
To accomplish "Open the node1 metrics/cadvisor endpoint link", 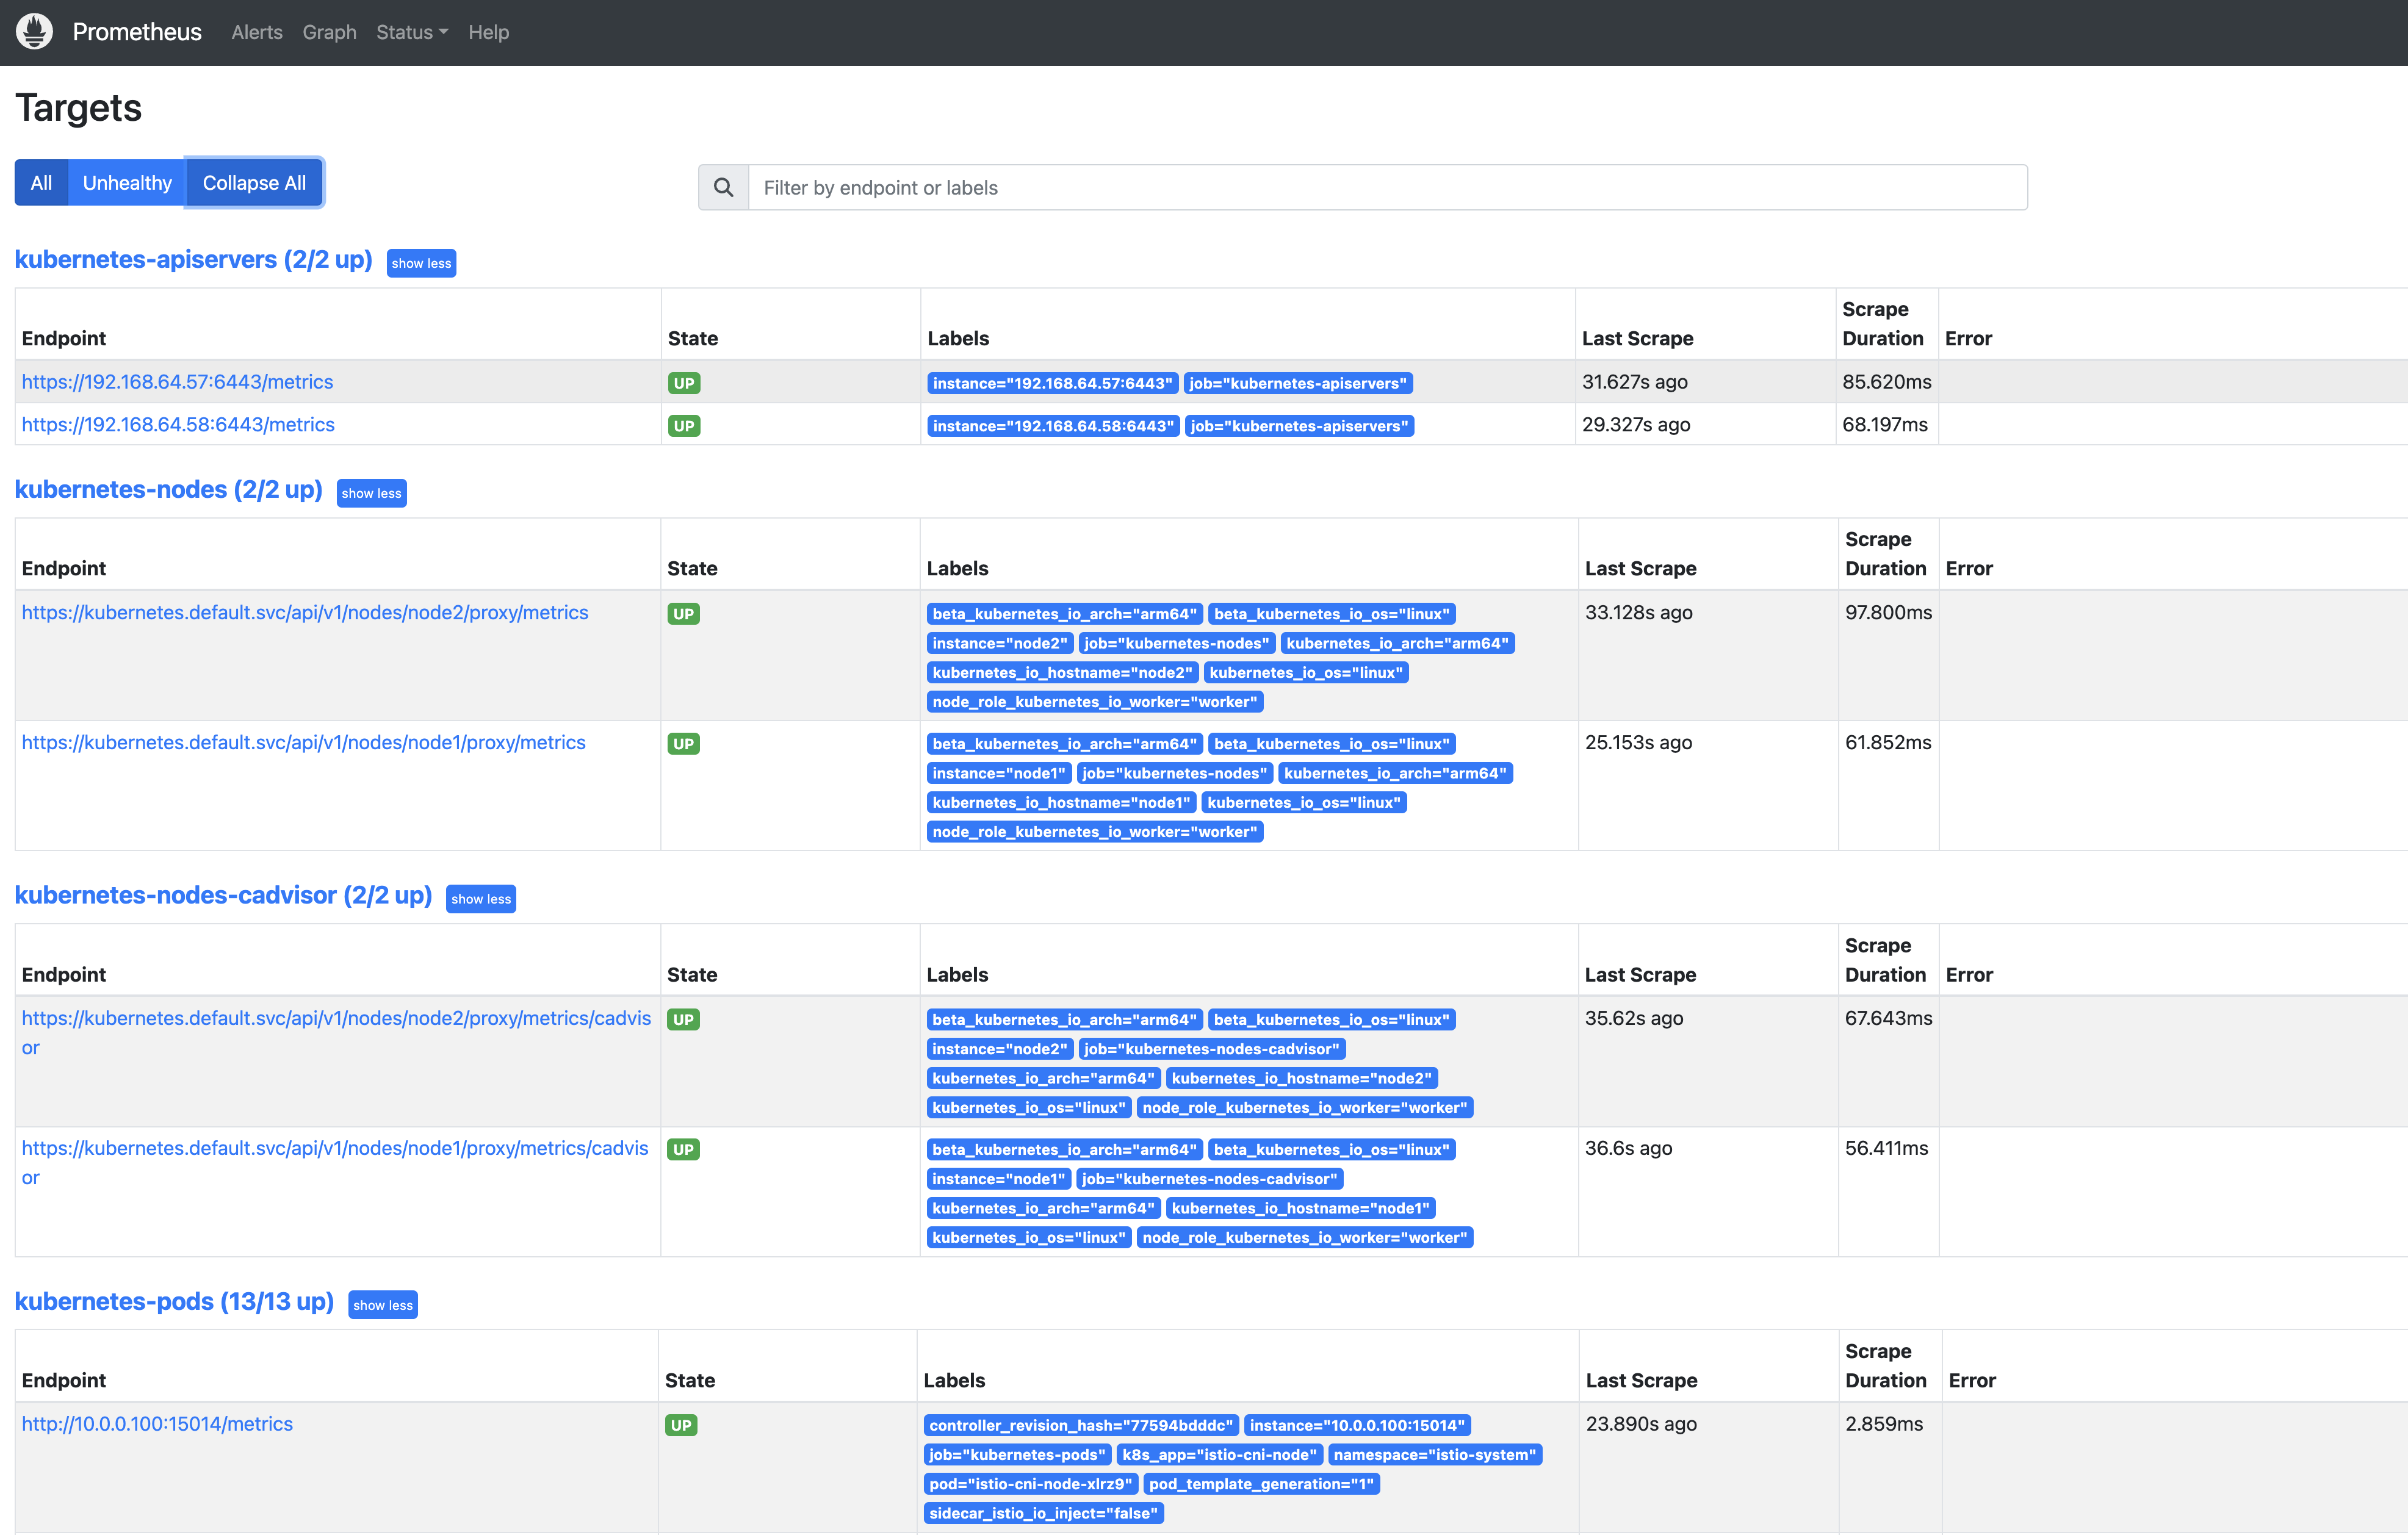I will point(335,1163).
